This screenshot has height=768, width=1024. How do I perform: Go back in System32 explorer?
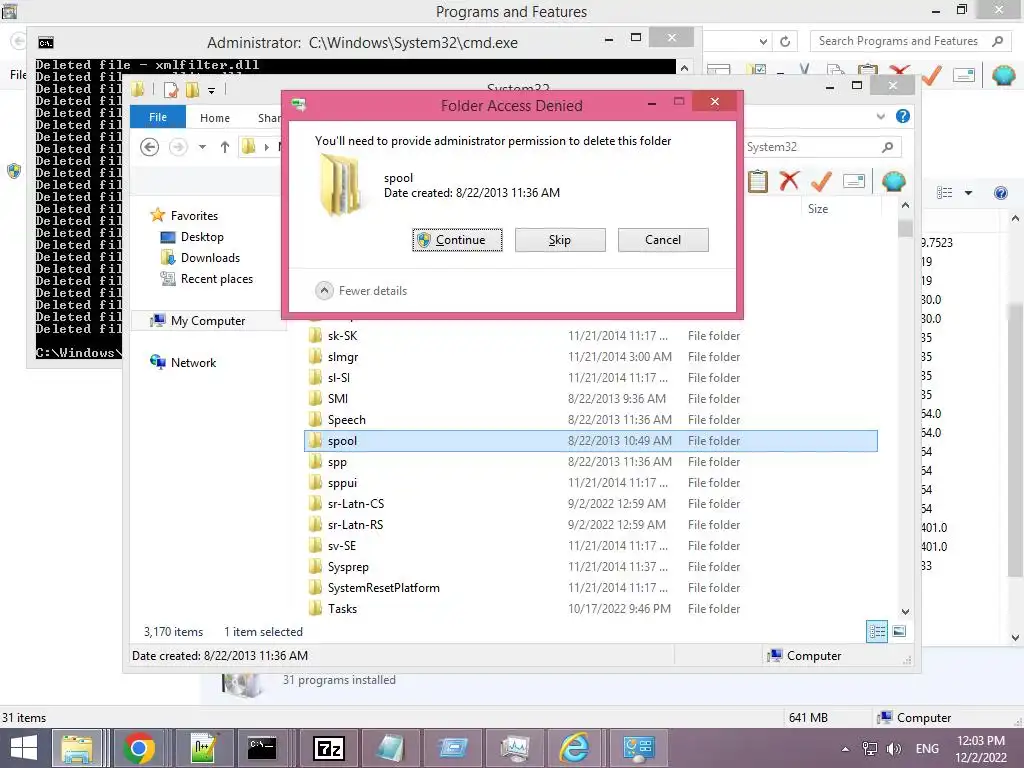coord(150,147)
